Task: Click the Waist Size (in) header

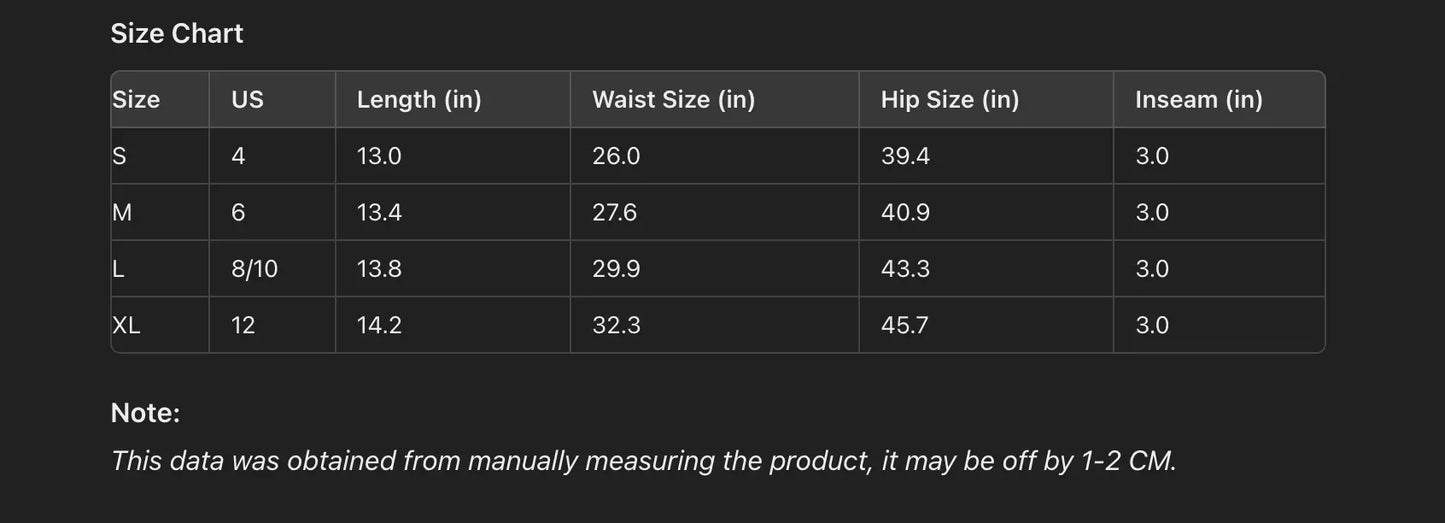Action: click(673, 100)
